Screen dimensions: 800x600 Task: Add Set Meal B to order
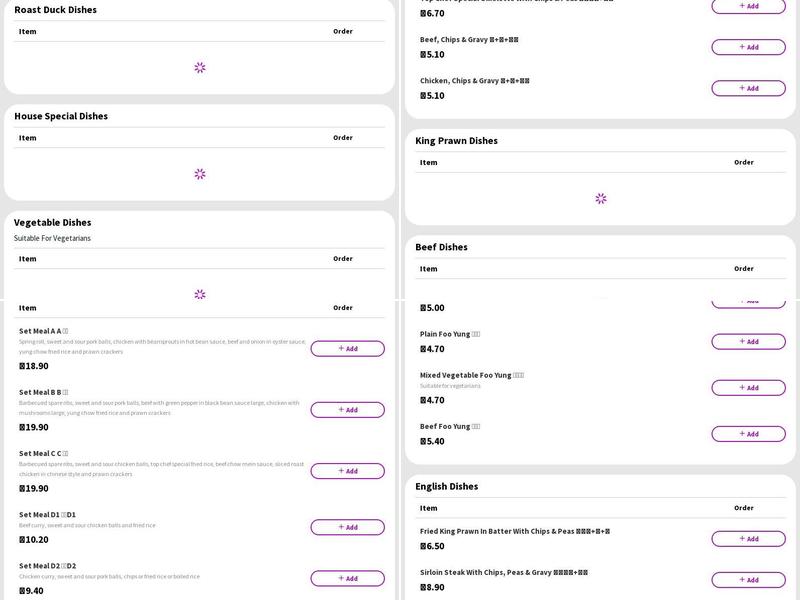(x=347, y=410)
